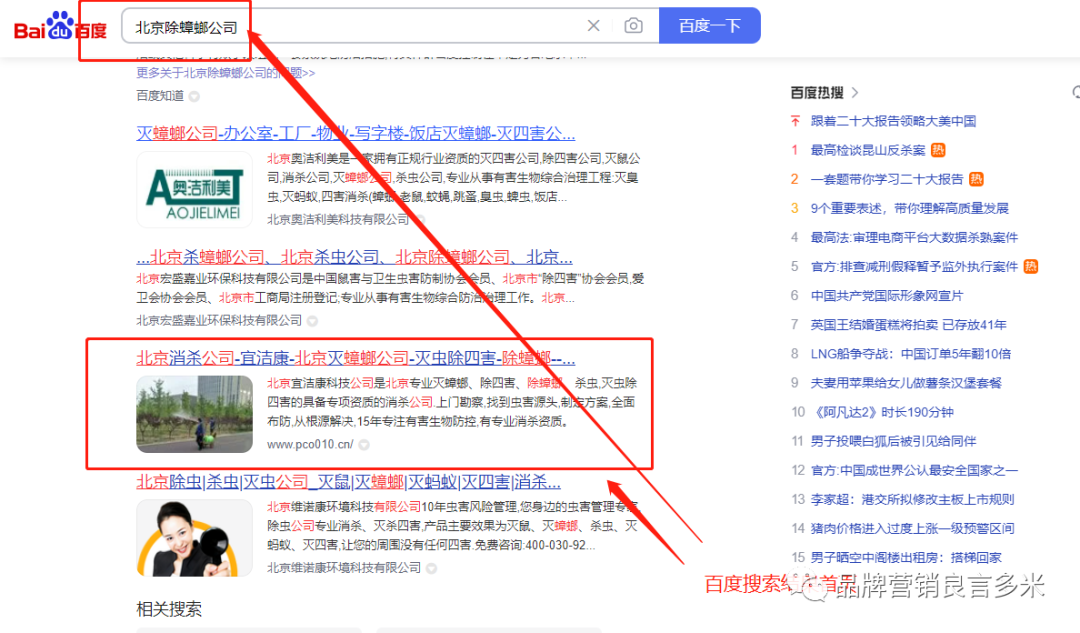Click the 百度一下 search button
Image resolution: width=1080 pixels, height=633 pixels.
[709, 26]
